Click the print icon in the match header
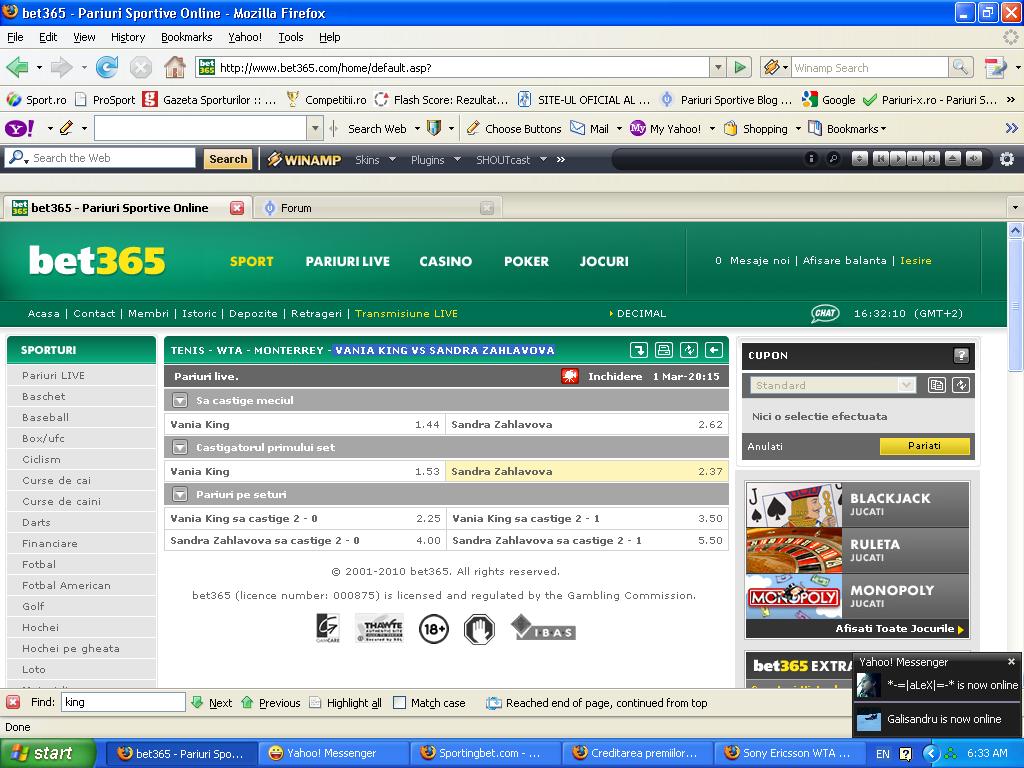This screenshot has height=768, width=1024. point(664,350)
